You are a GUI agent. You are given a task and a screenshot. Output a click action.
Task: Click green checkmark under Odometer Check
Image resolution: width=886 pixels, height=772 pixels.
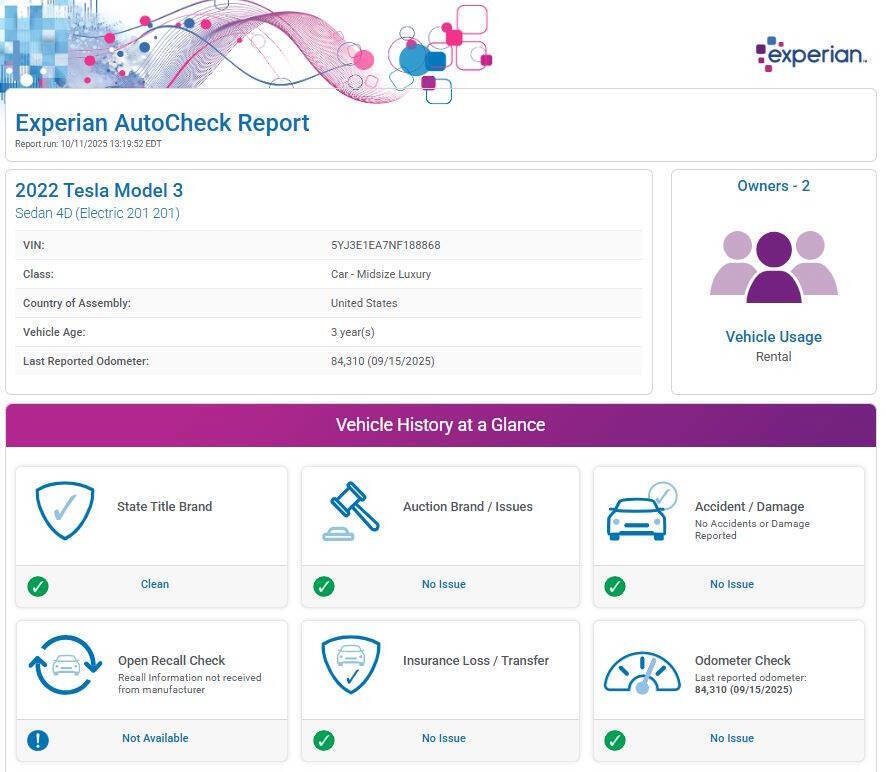[615, 740]
